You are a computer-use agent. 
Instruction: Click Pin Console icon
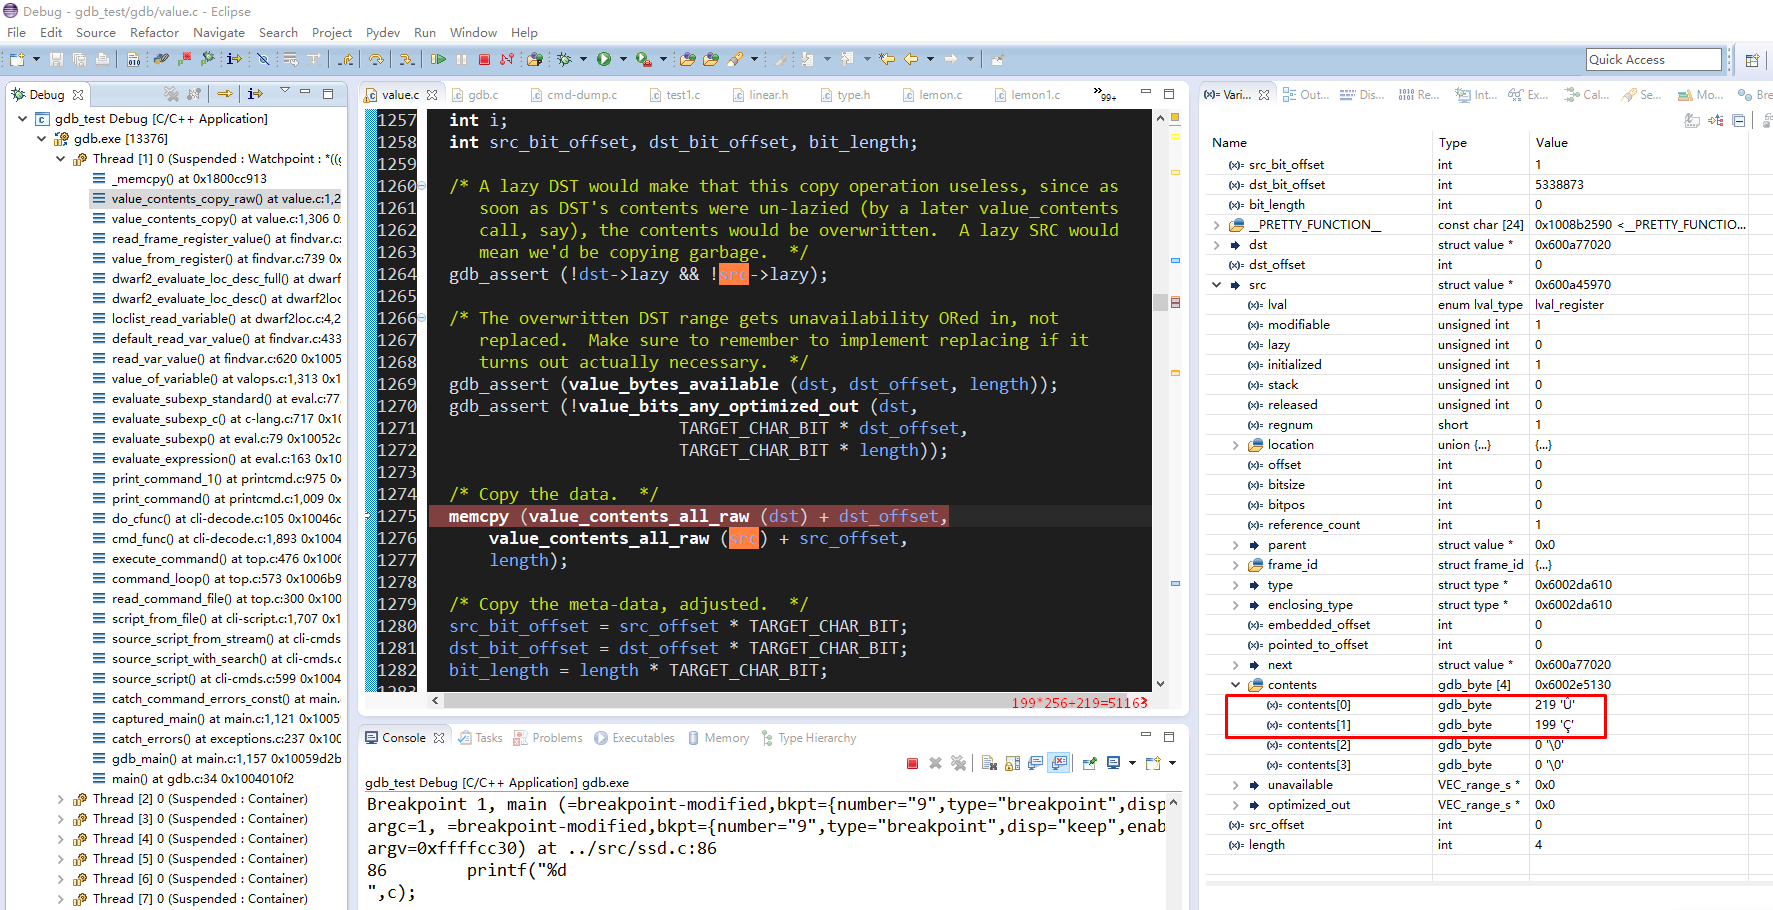tap(1090, 763)
